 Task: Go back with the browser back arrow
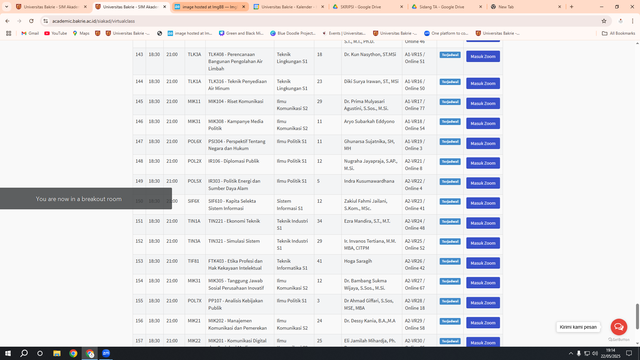click(7, 21)
